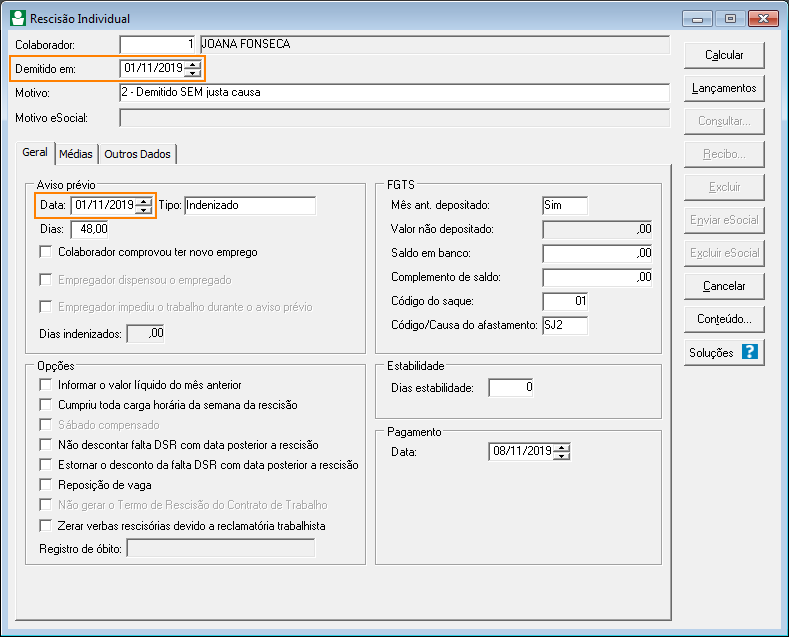Click Enviar eSocial button
Viewport: 789px width, 637px height.
[x=724, y=220]
